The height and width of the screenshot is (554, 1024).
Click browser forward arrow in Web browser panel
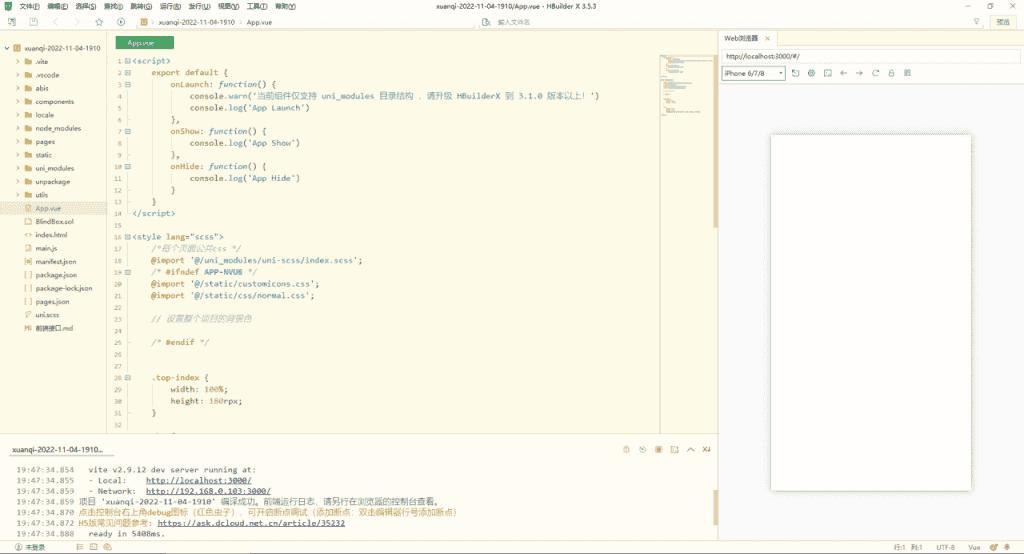[x=859, y=73]
